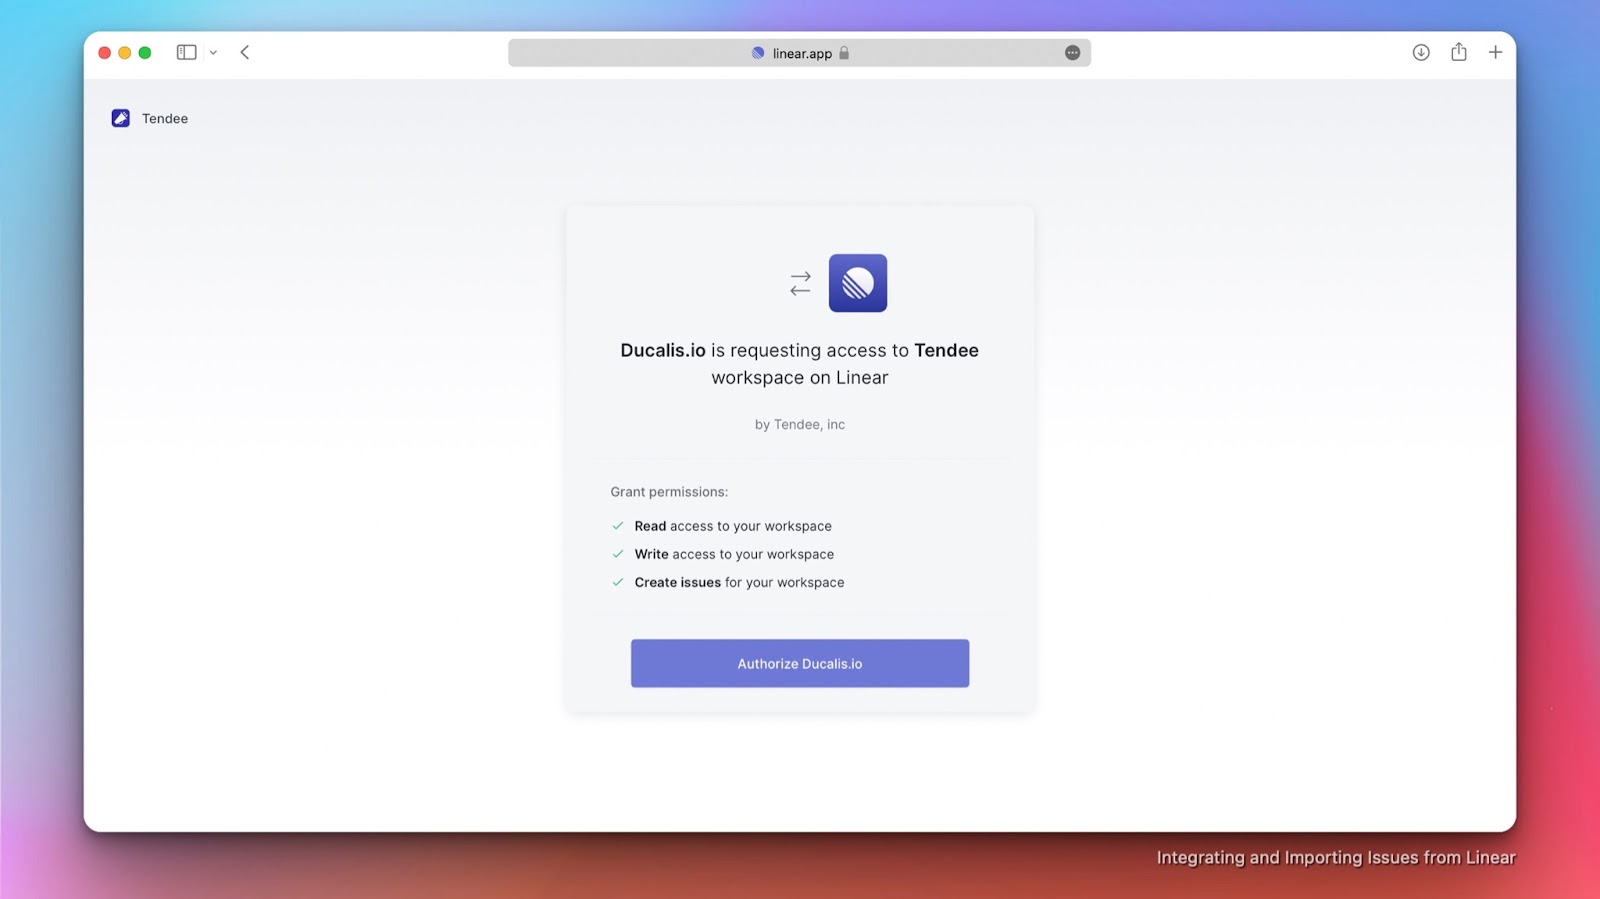Expand the sidebar options chevron

point(213,53)
